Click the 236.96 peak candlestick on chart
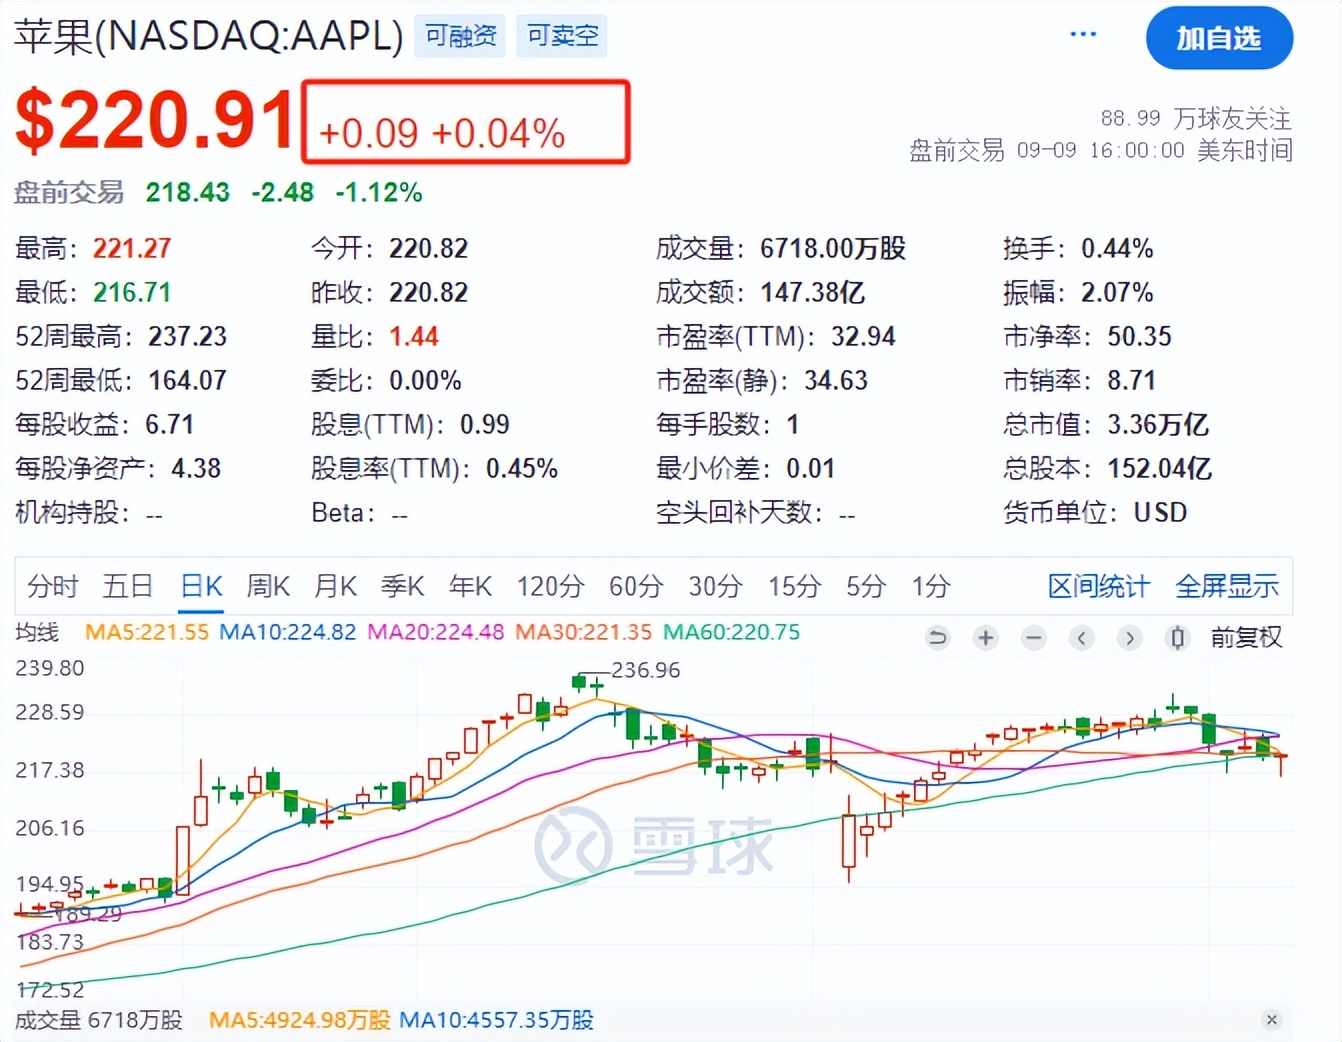1342x1042 pixels. pyautogui.click(x=579, y=682)
